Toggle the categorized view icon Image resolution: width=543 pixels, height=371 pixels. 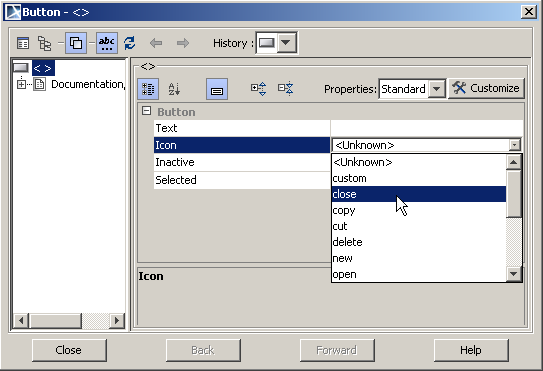148,89
